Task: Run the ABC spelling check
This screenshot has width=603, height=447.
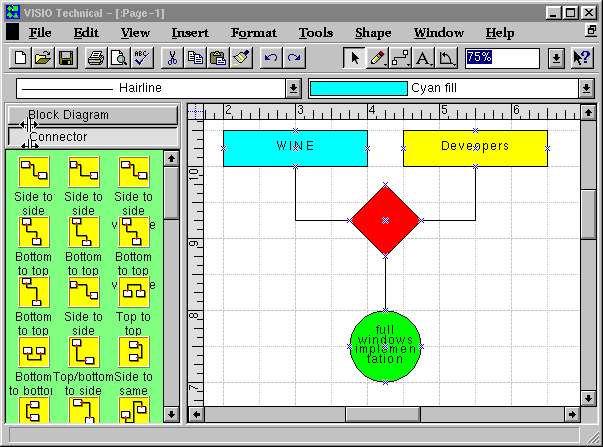Action: pyautogui.click(x=142, y=58)
